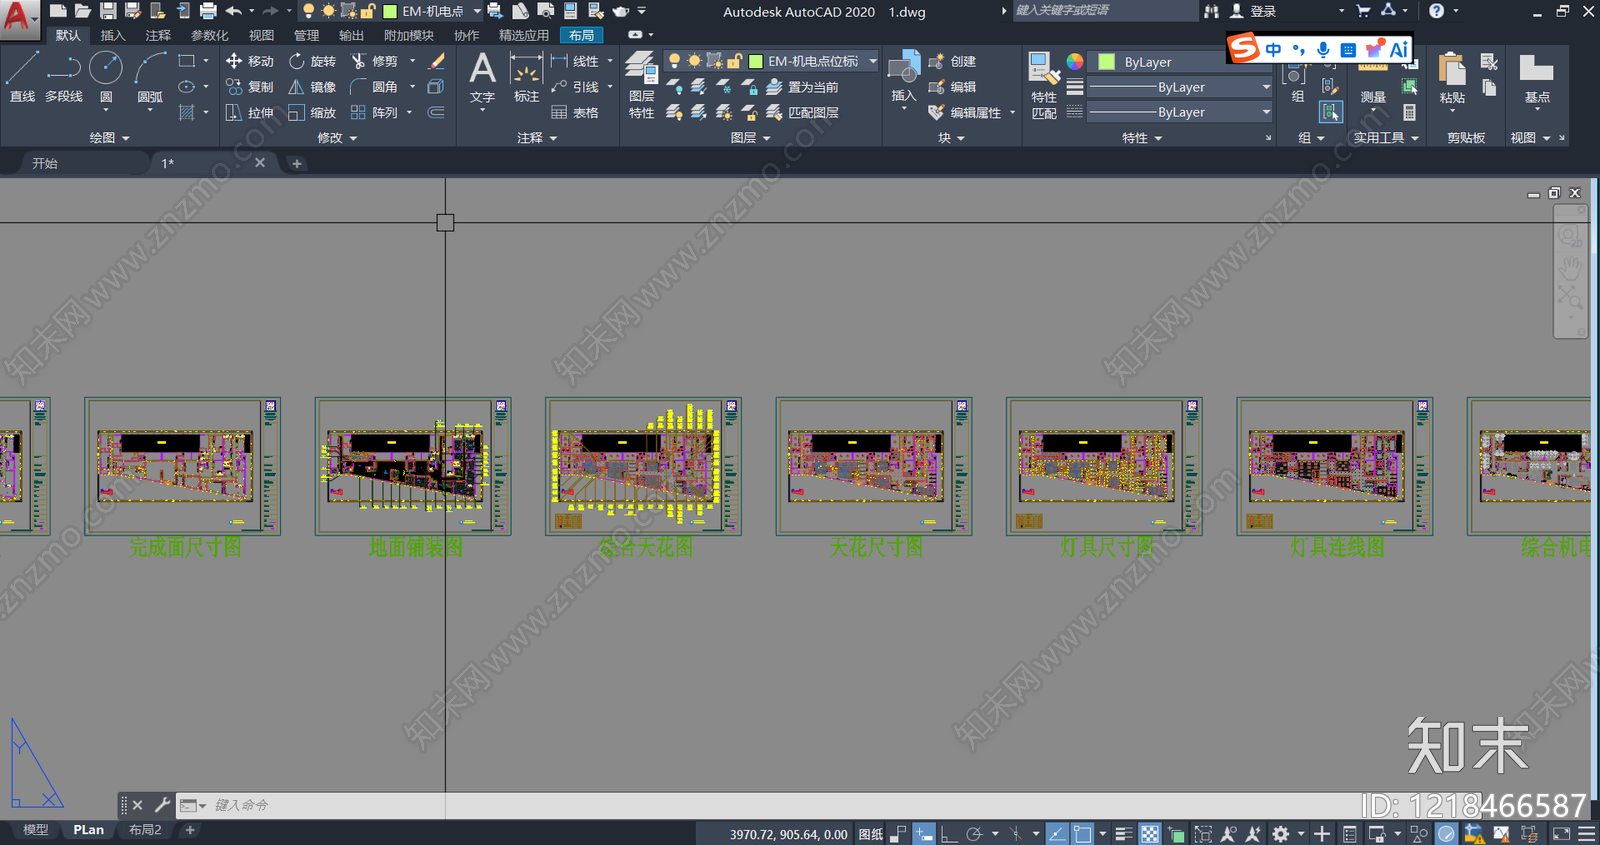
Task: Choose the Move (移动) command
Action: pyautogui.click(x=250, y=61)
